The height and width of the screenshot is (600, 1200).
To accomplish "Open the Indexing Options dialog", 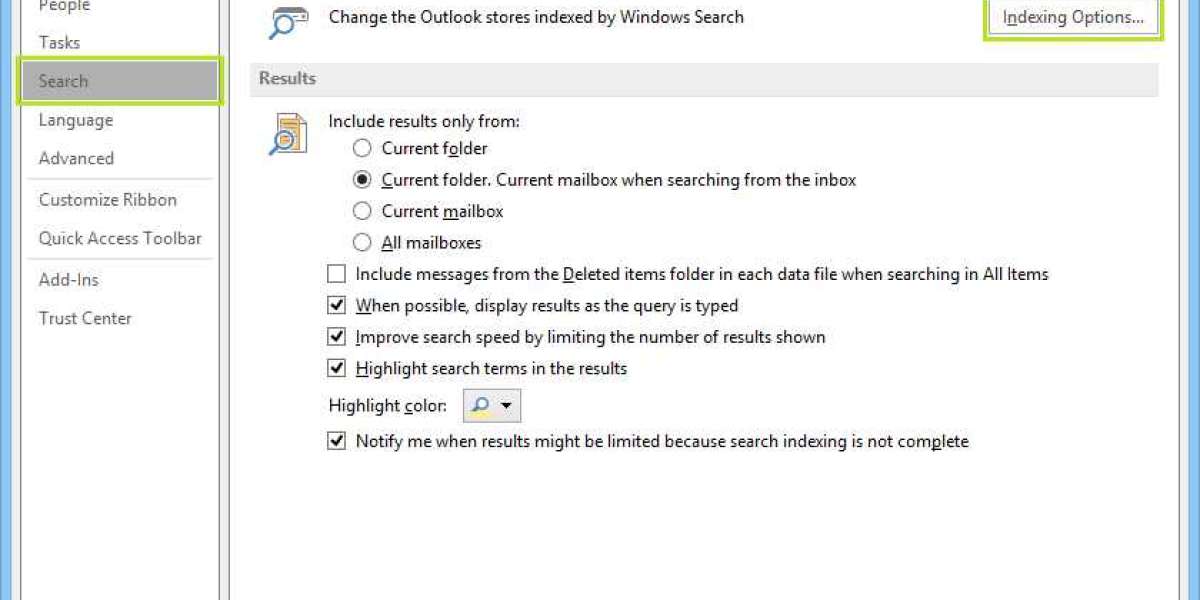I will 1073,17.
